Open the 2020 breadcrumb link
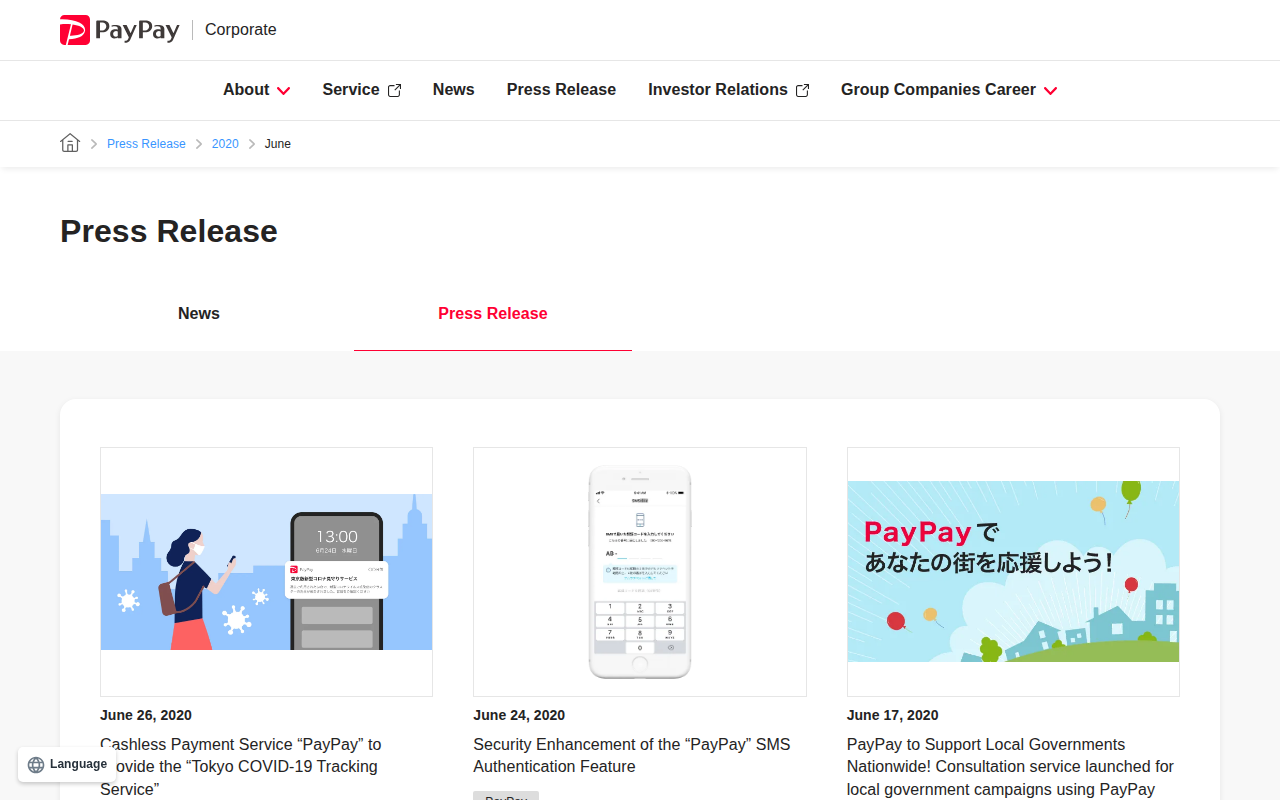The height and width of the screenshot is (800, 1280). coord(225,144)
